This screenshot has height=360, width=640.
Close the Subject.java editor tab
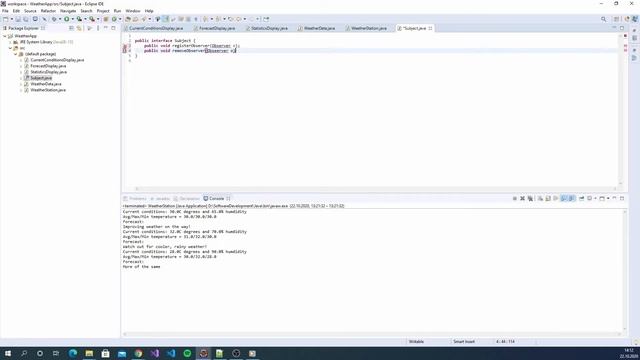coord(430,28)
